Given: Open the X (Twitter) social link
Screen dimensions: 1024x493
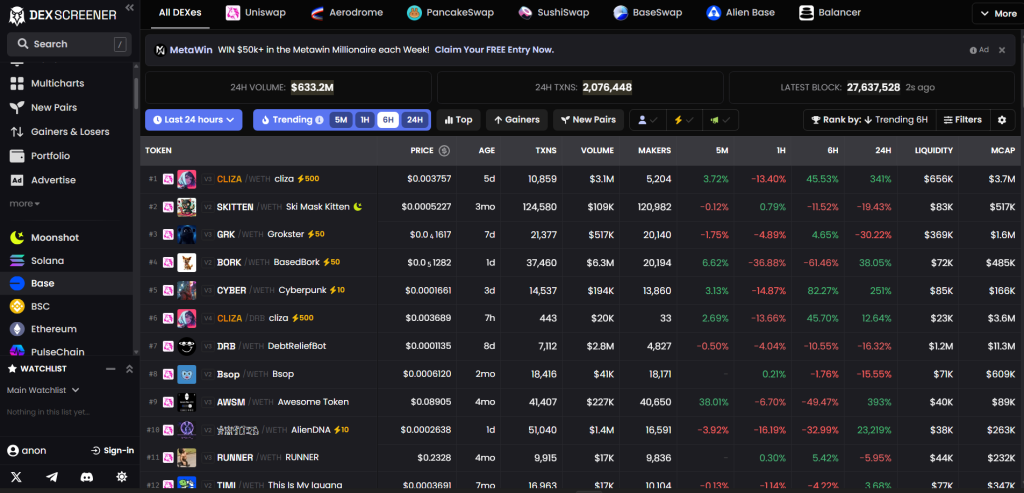Looking at the screenshot, I should click(16, 477).
